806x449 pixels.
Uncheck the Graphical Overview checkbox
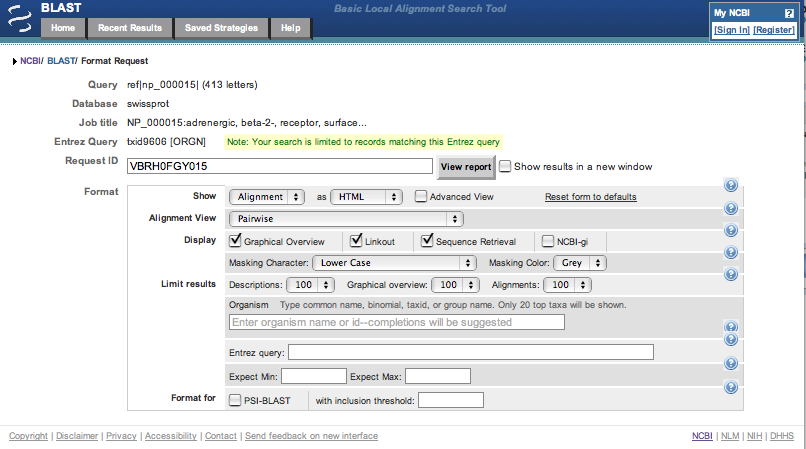tap(235, 241)
